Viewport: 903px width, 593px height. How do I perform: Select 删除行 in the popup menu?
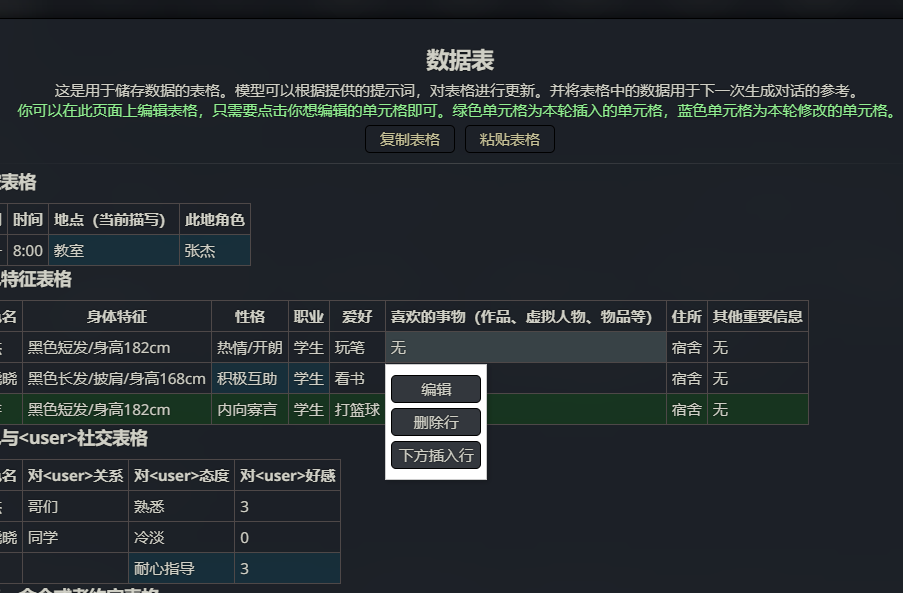click(436, 422)
